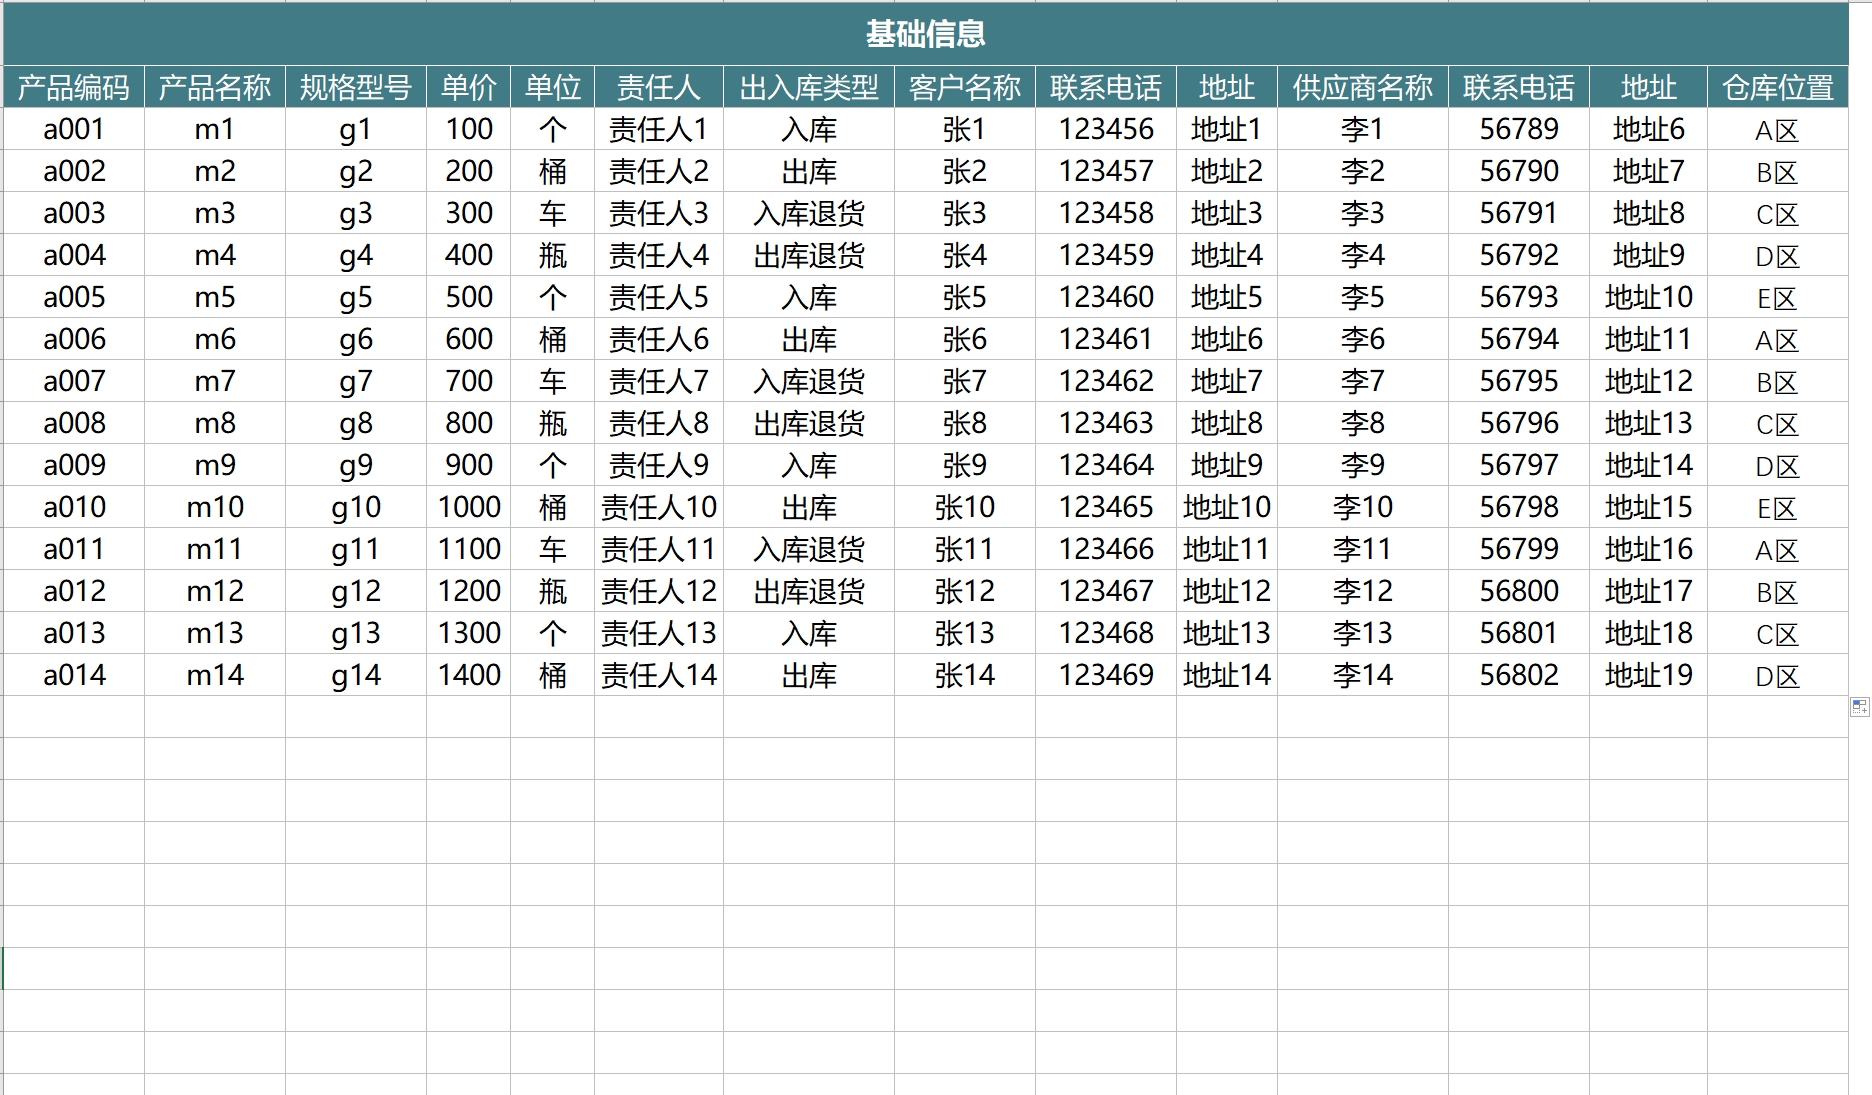The image size is (1872, 1095).
Task: Click warehouse cell A区 in a001 row
Action: point(1778,129)
